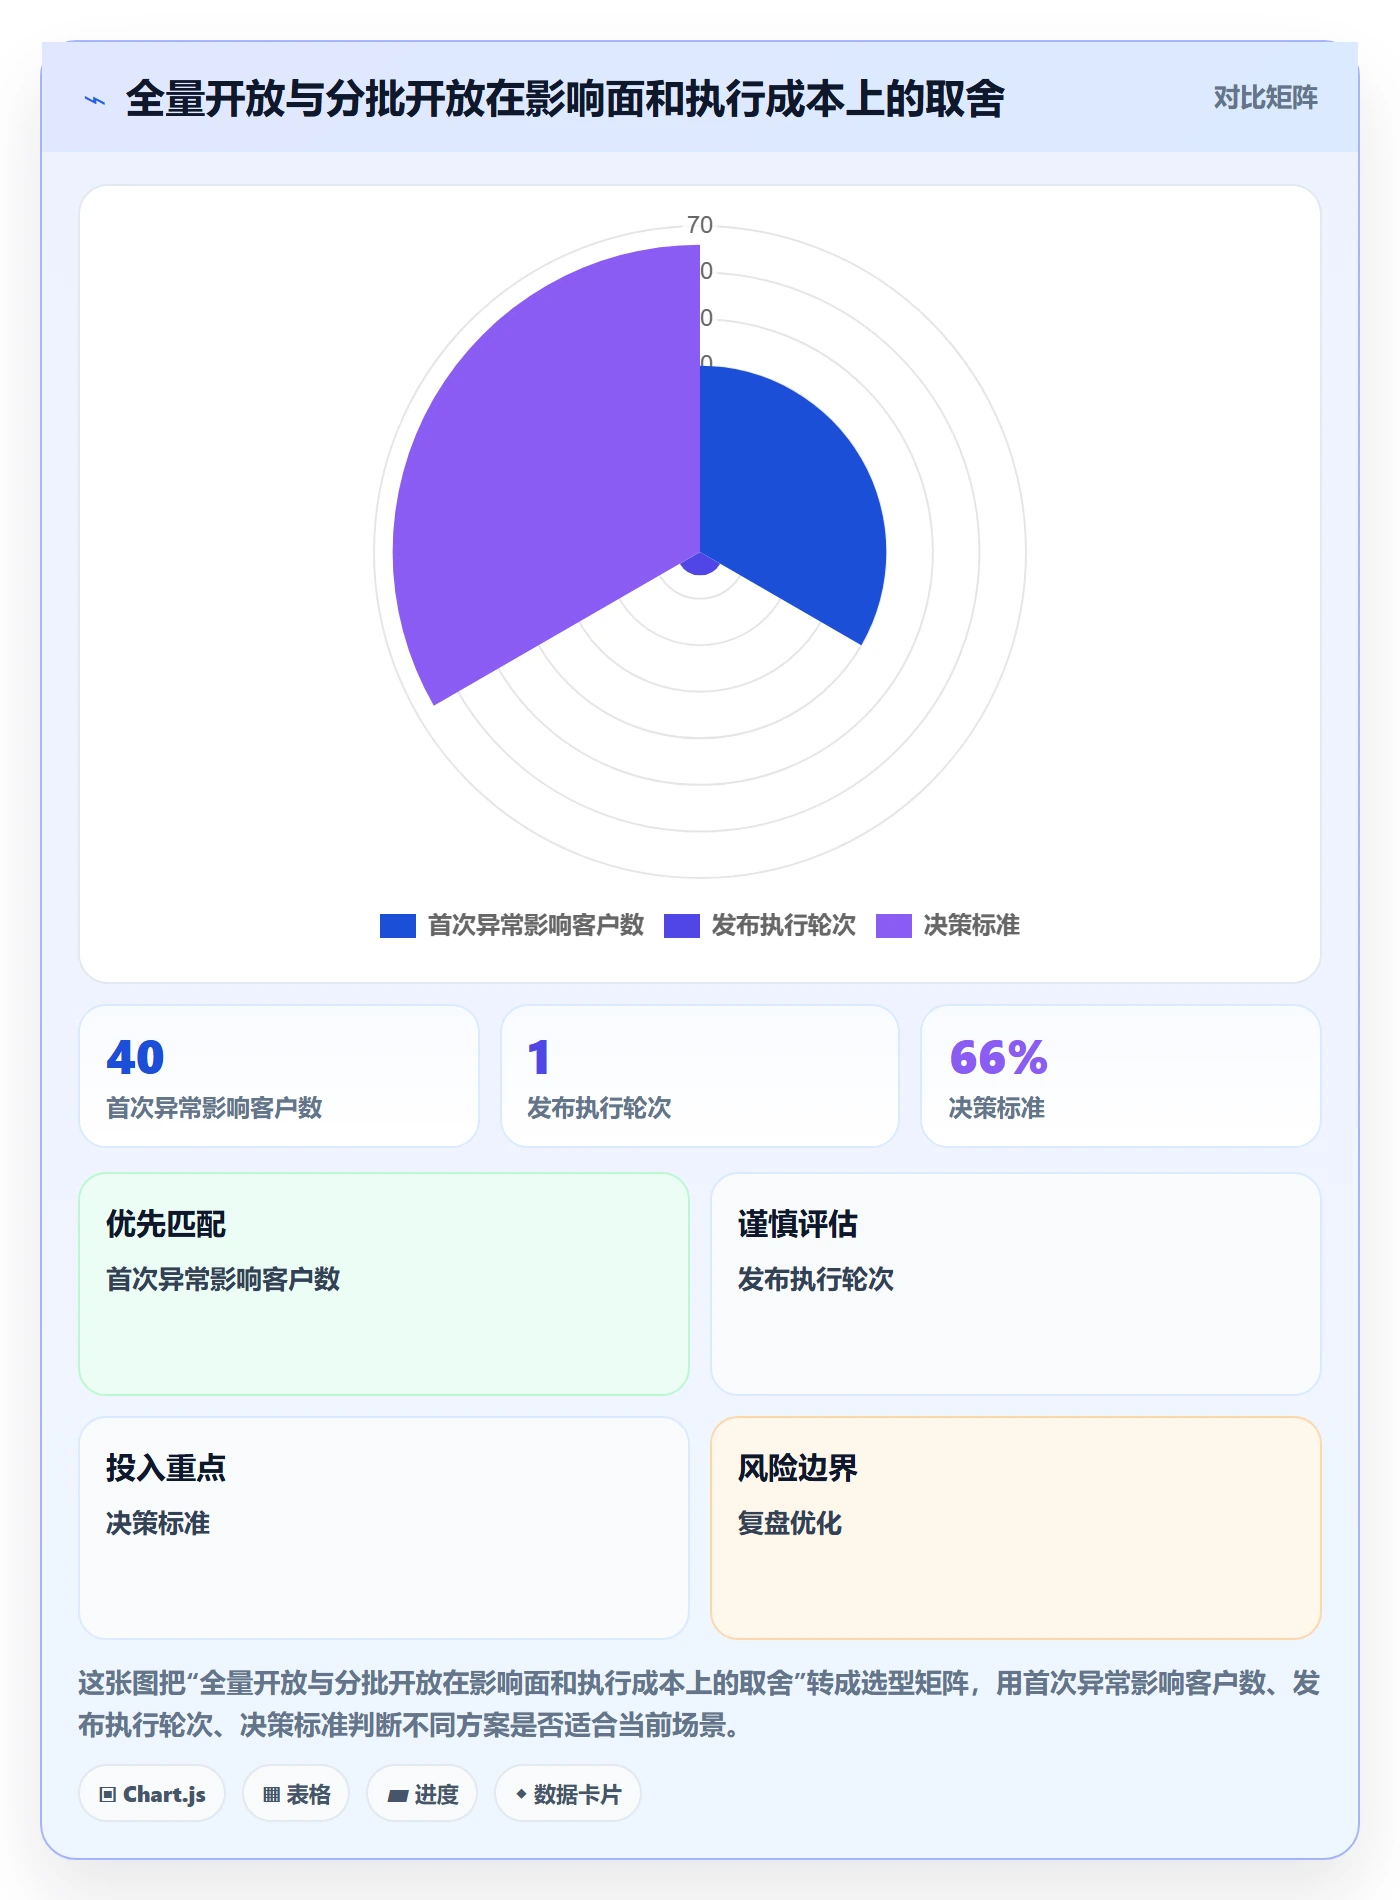
Task: Open the 优先匹配 green card
Action: tap(384, 1284)
